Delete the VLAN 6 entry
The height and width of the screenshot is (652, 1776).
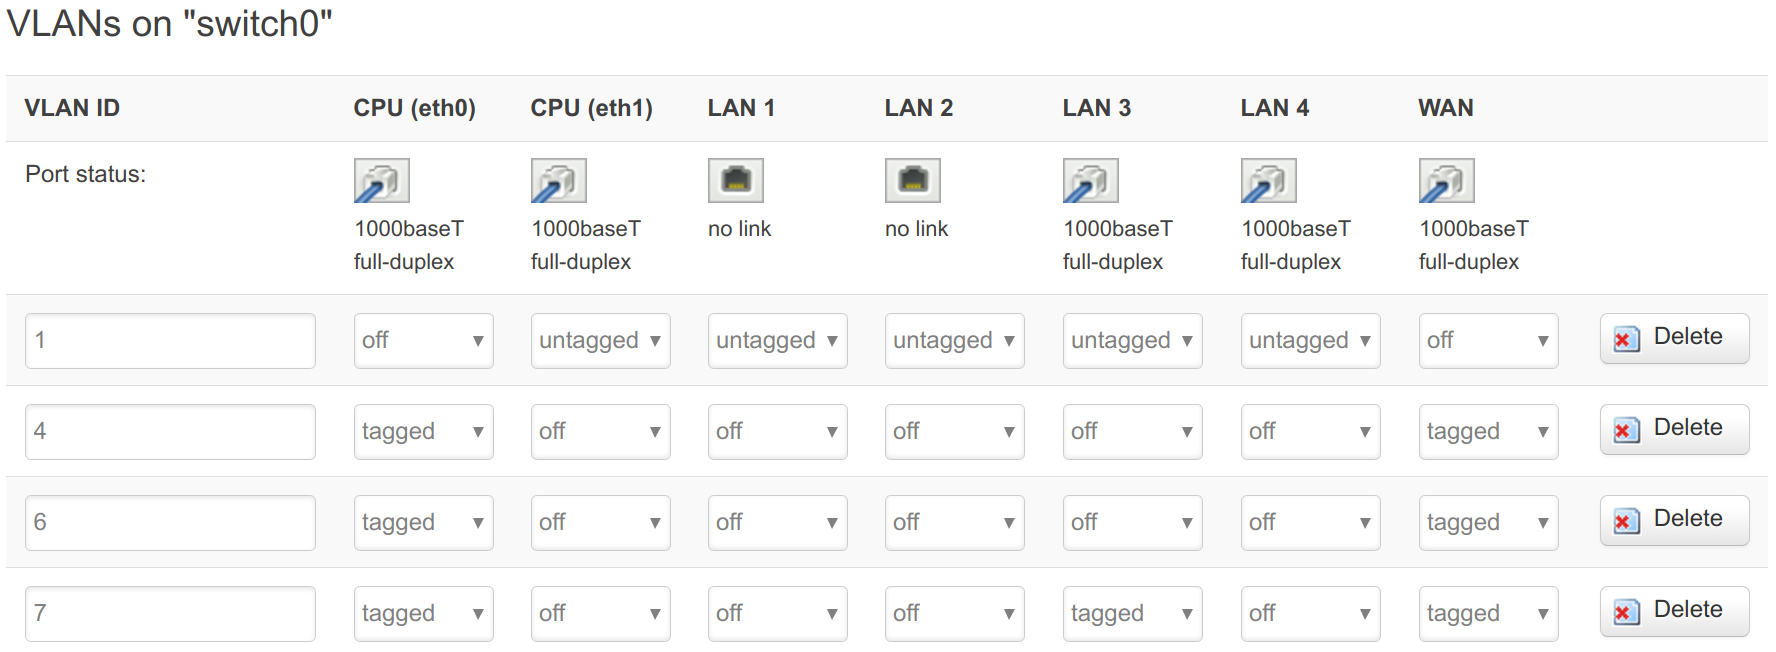coord(1674,520)
